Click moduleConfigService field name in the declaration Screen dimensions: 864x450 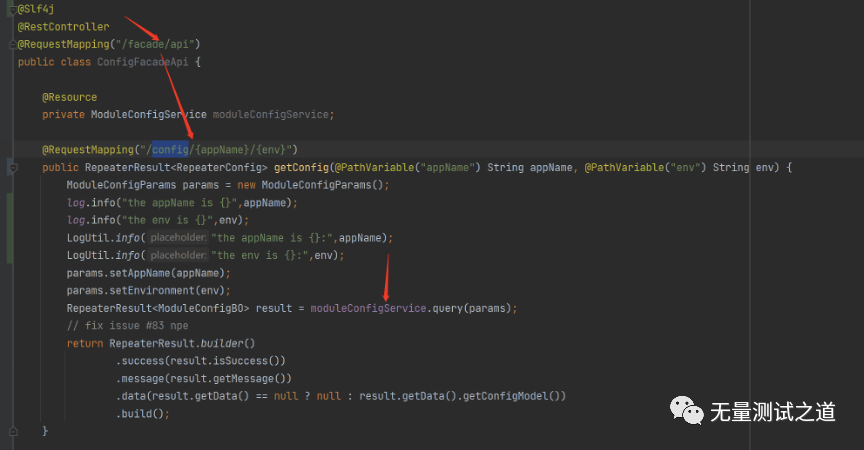[271, 115]
